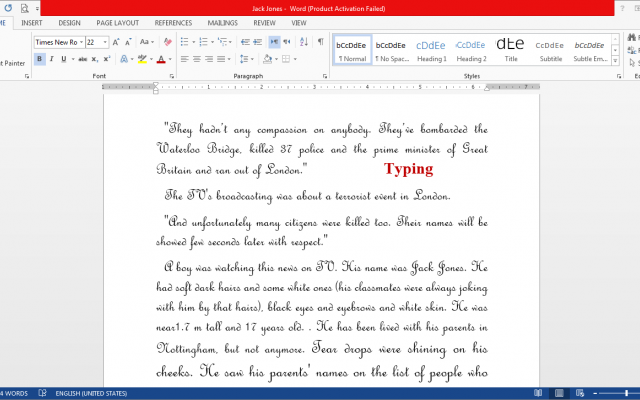Toggle right-to-left text direction

click(x=287, y=42)
